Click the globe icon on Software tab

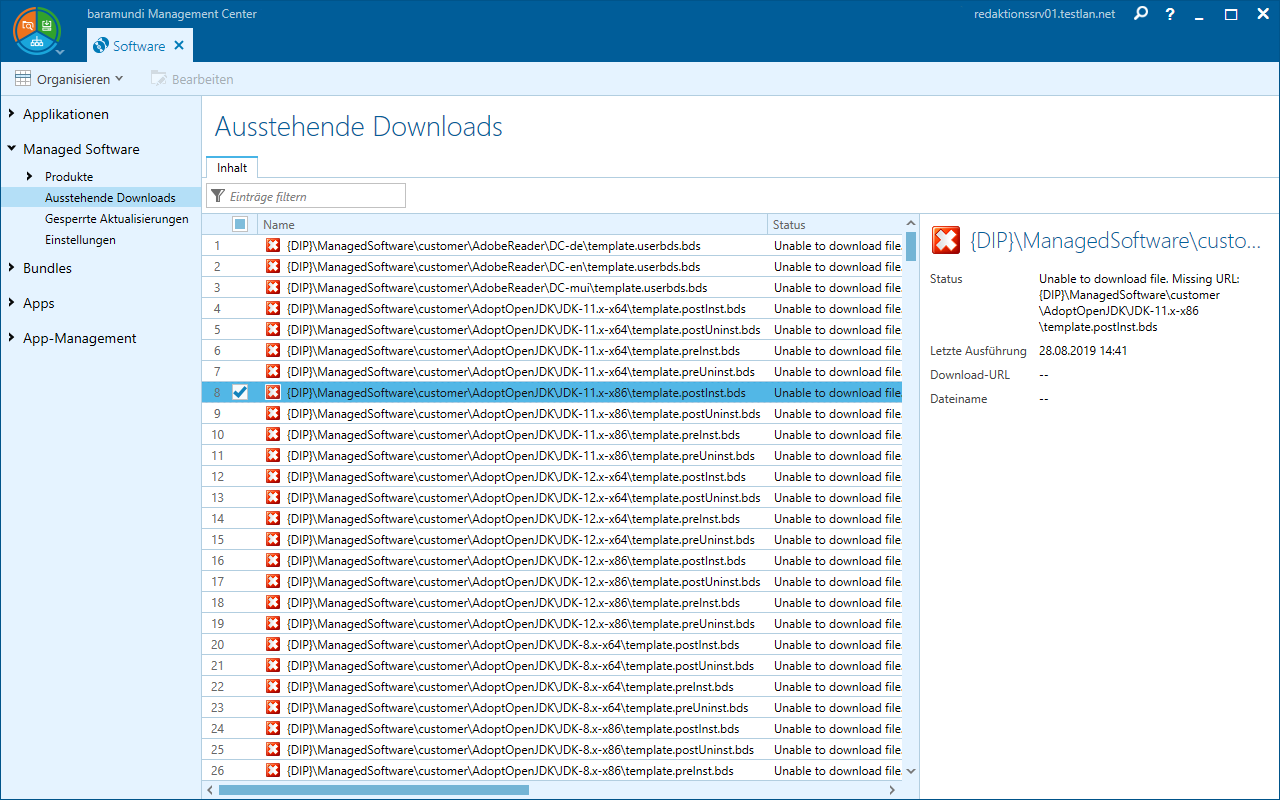(101, 46)
